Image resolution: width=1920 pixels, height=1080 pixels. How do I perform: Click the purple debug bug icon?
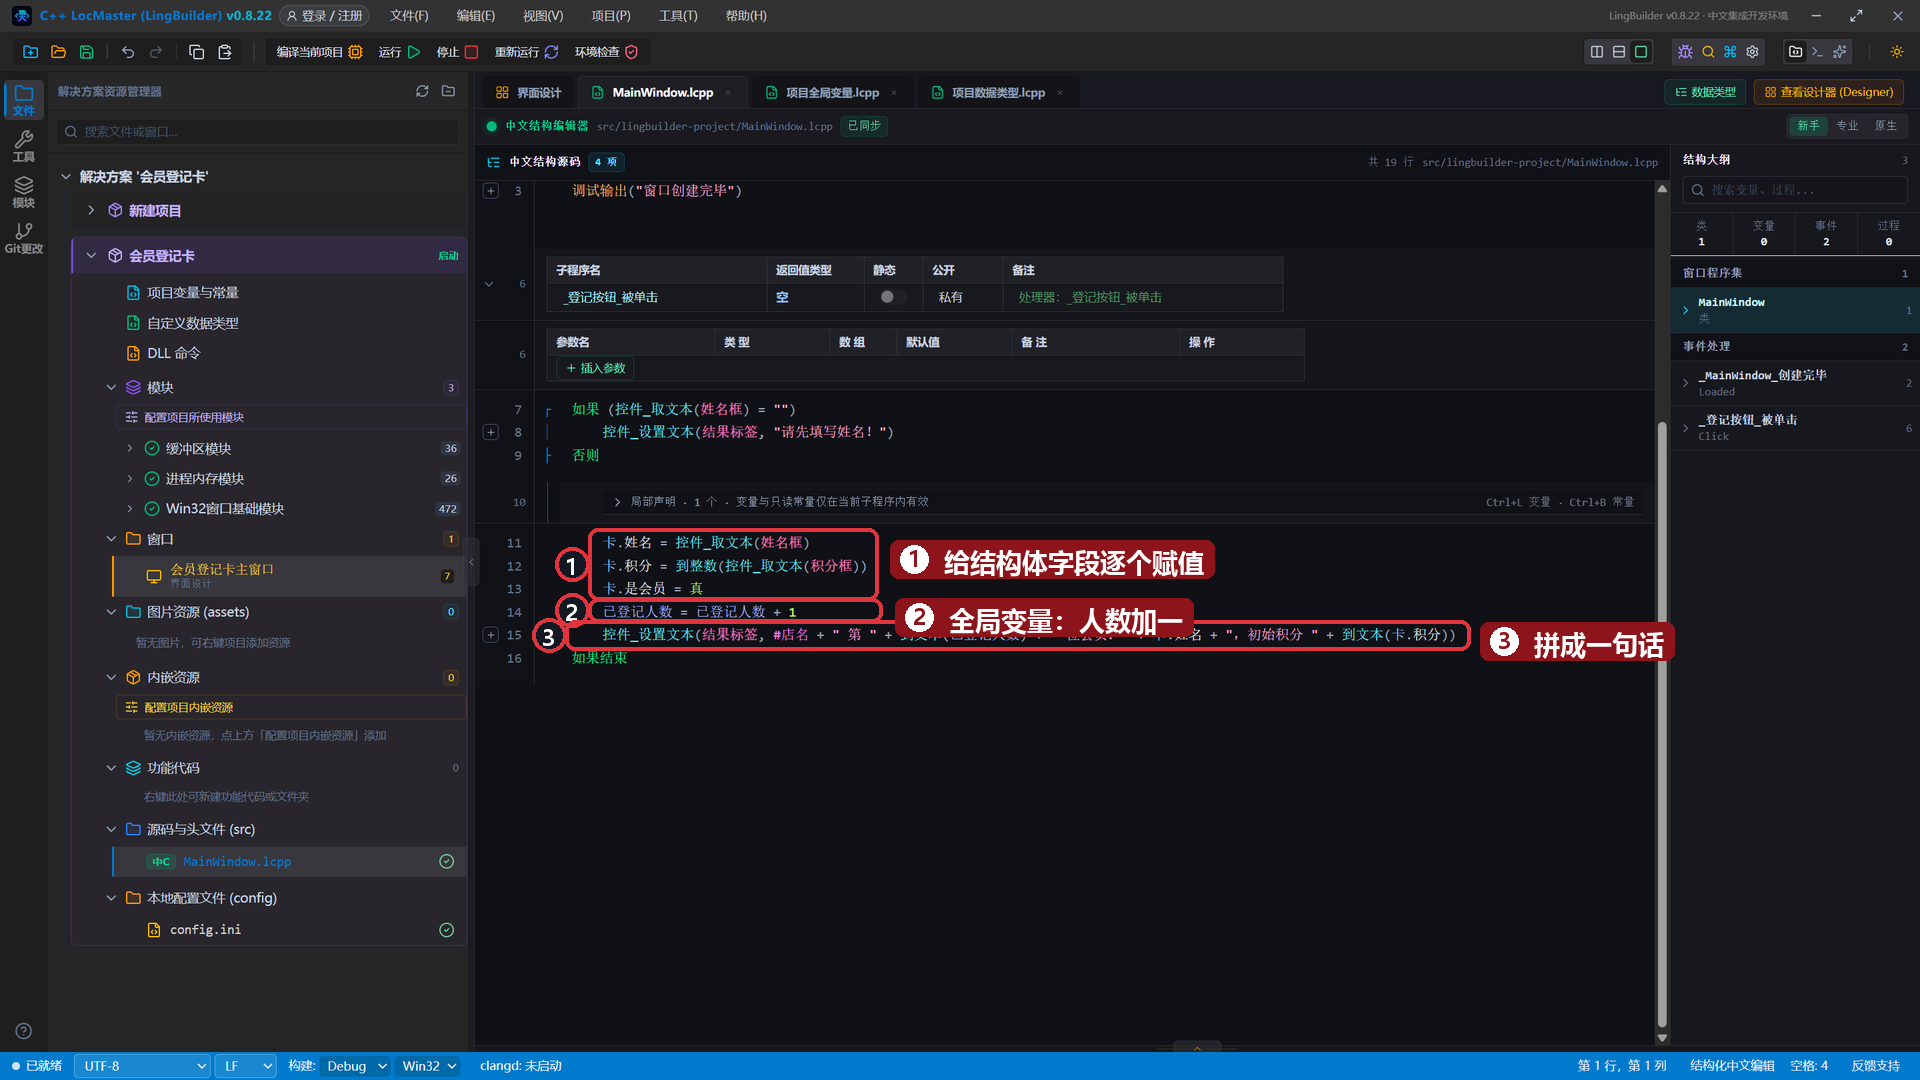coord(1685,52)
